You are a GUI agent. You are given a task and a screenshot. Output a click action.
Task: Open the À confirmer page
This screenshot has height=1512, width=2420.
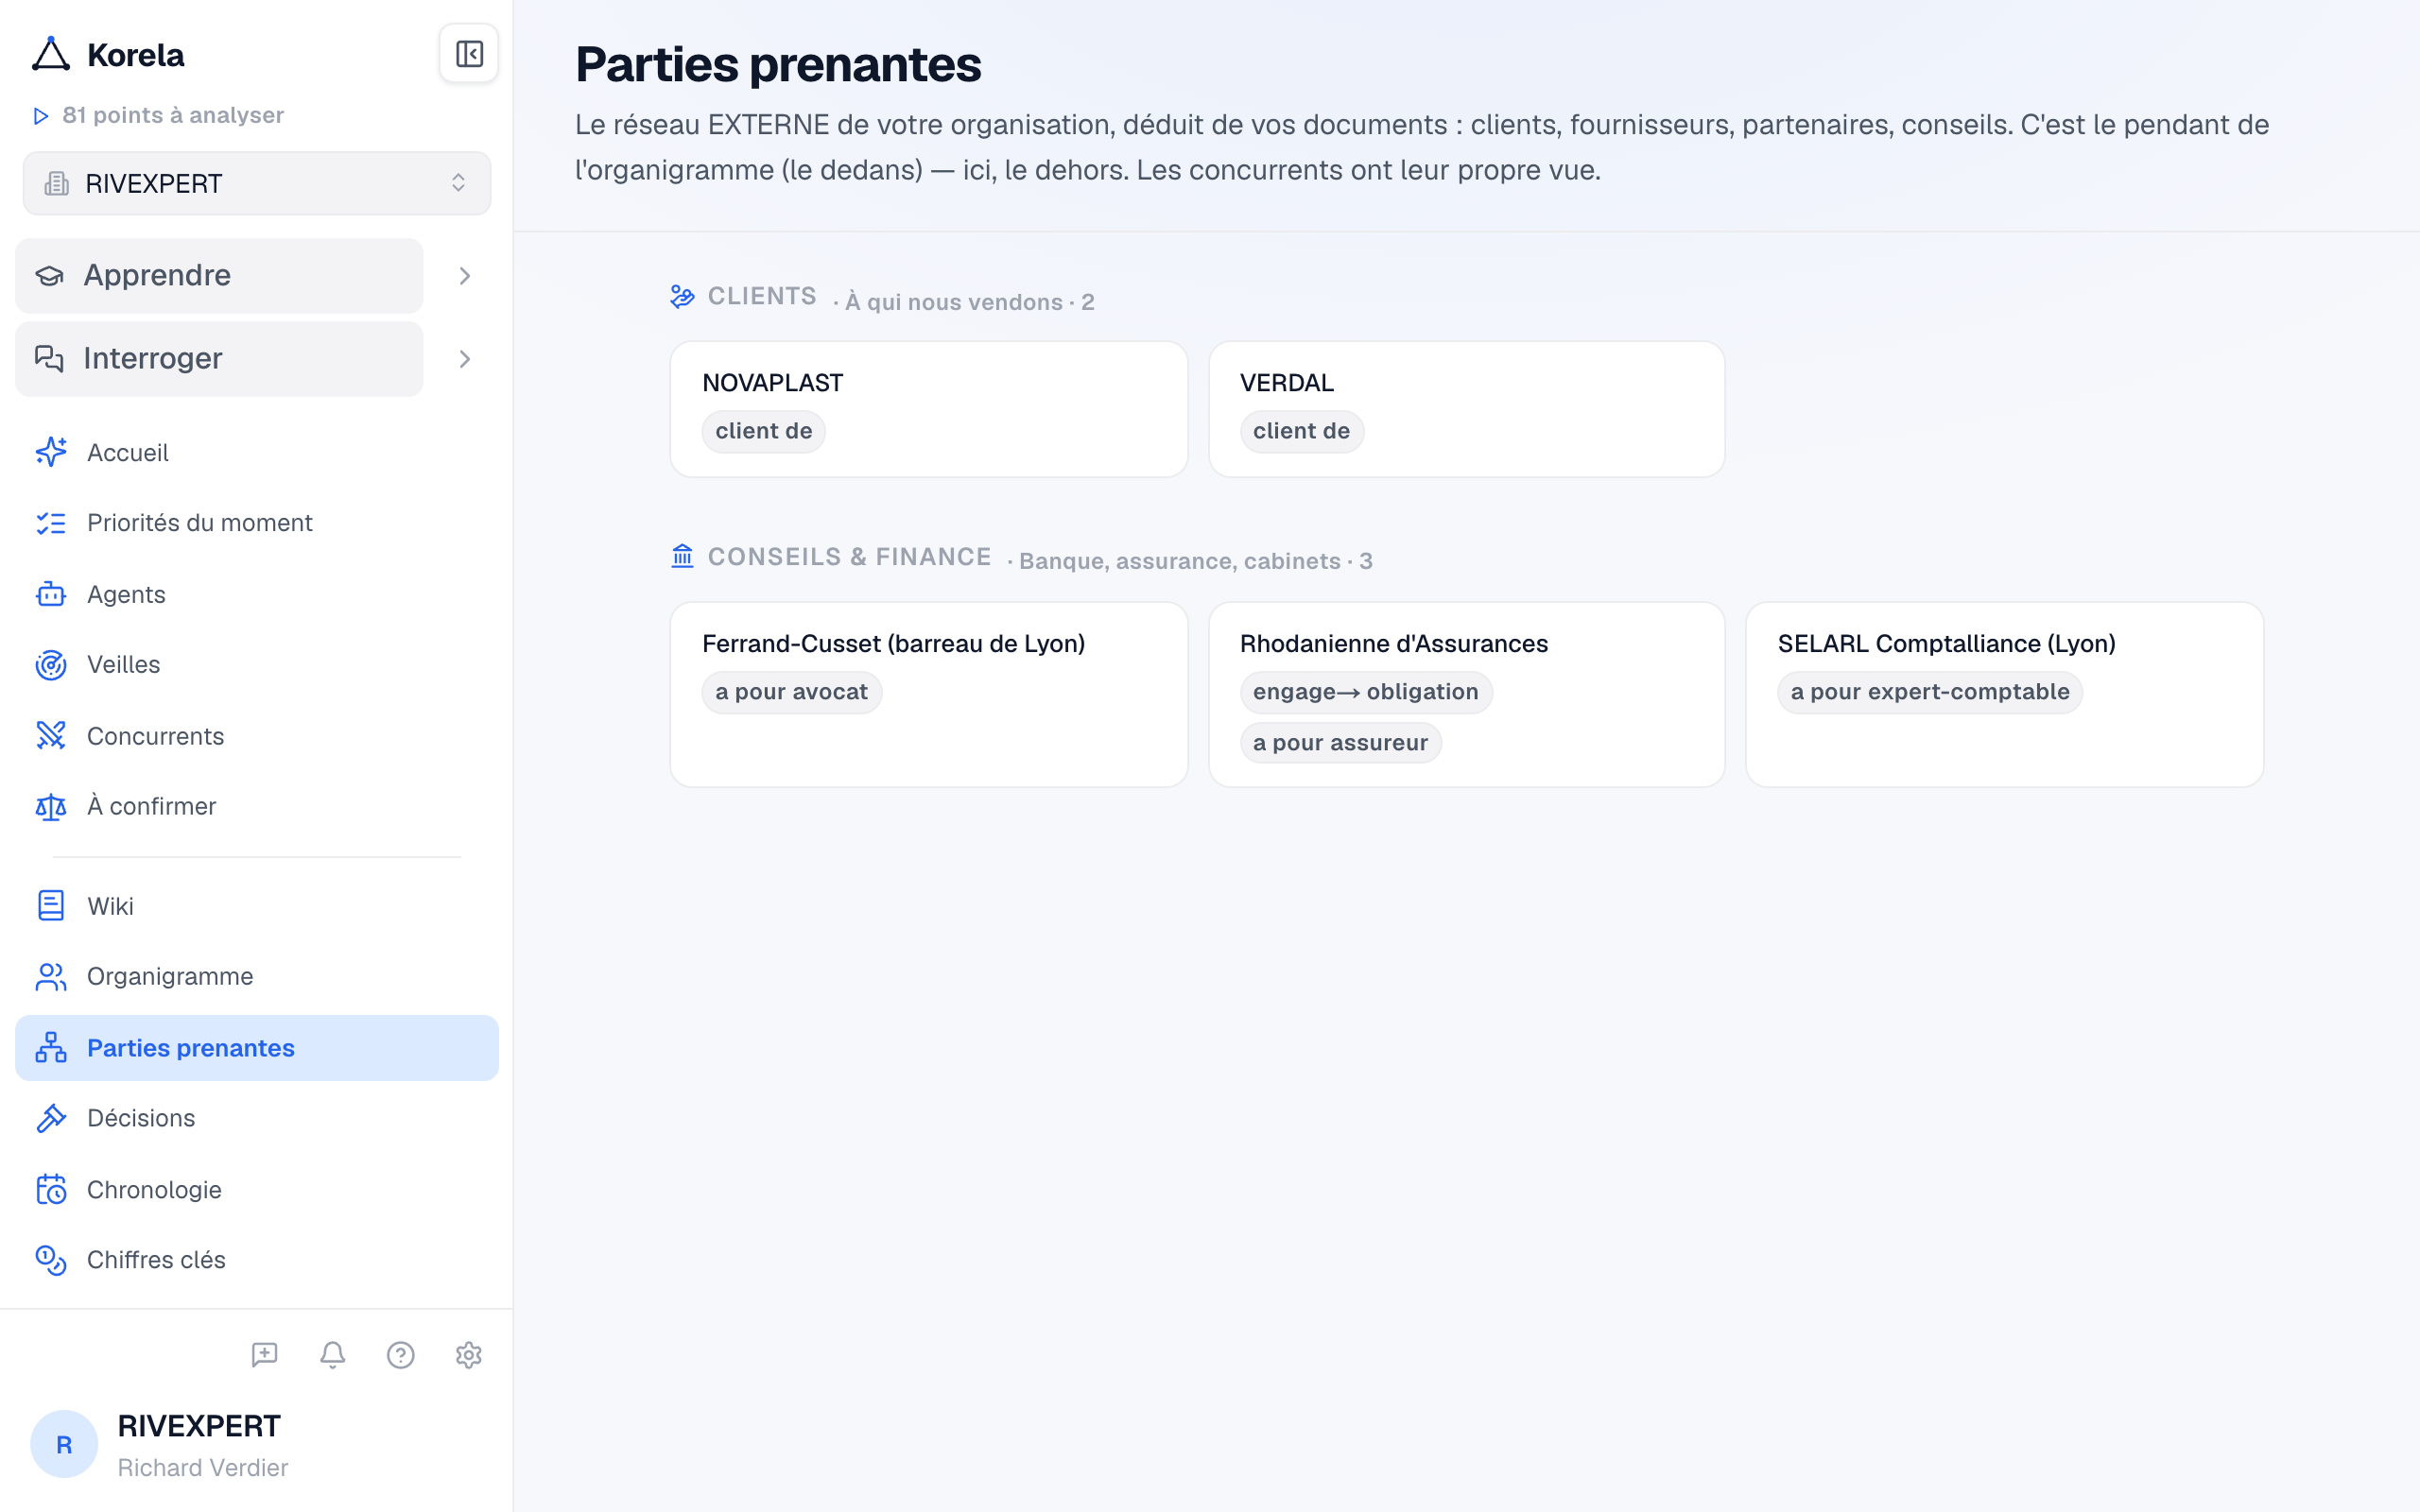(x=257, y=806)
